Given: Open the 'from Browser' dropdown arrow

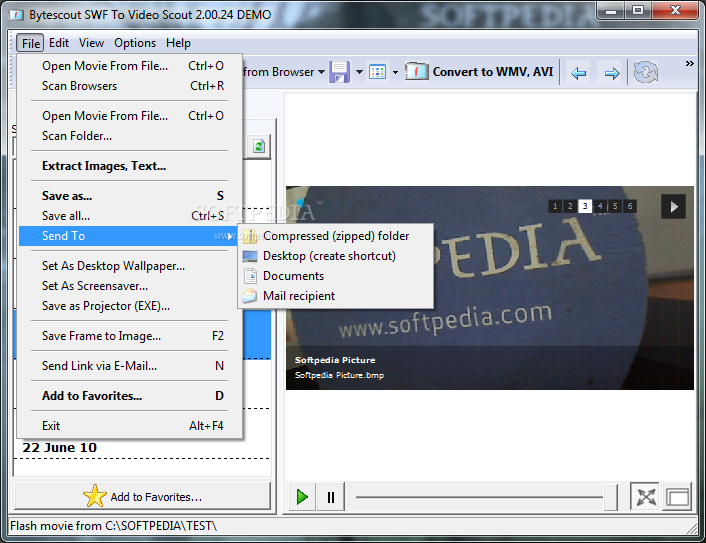Looking at the screenshot, I should click(321, 72).
